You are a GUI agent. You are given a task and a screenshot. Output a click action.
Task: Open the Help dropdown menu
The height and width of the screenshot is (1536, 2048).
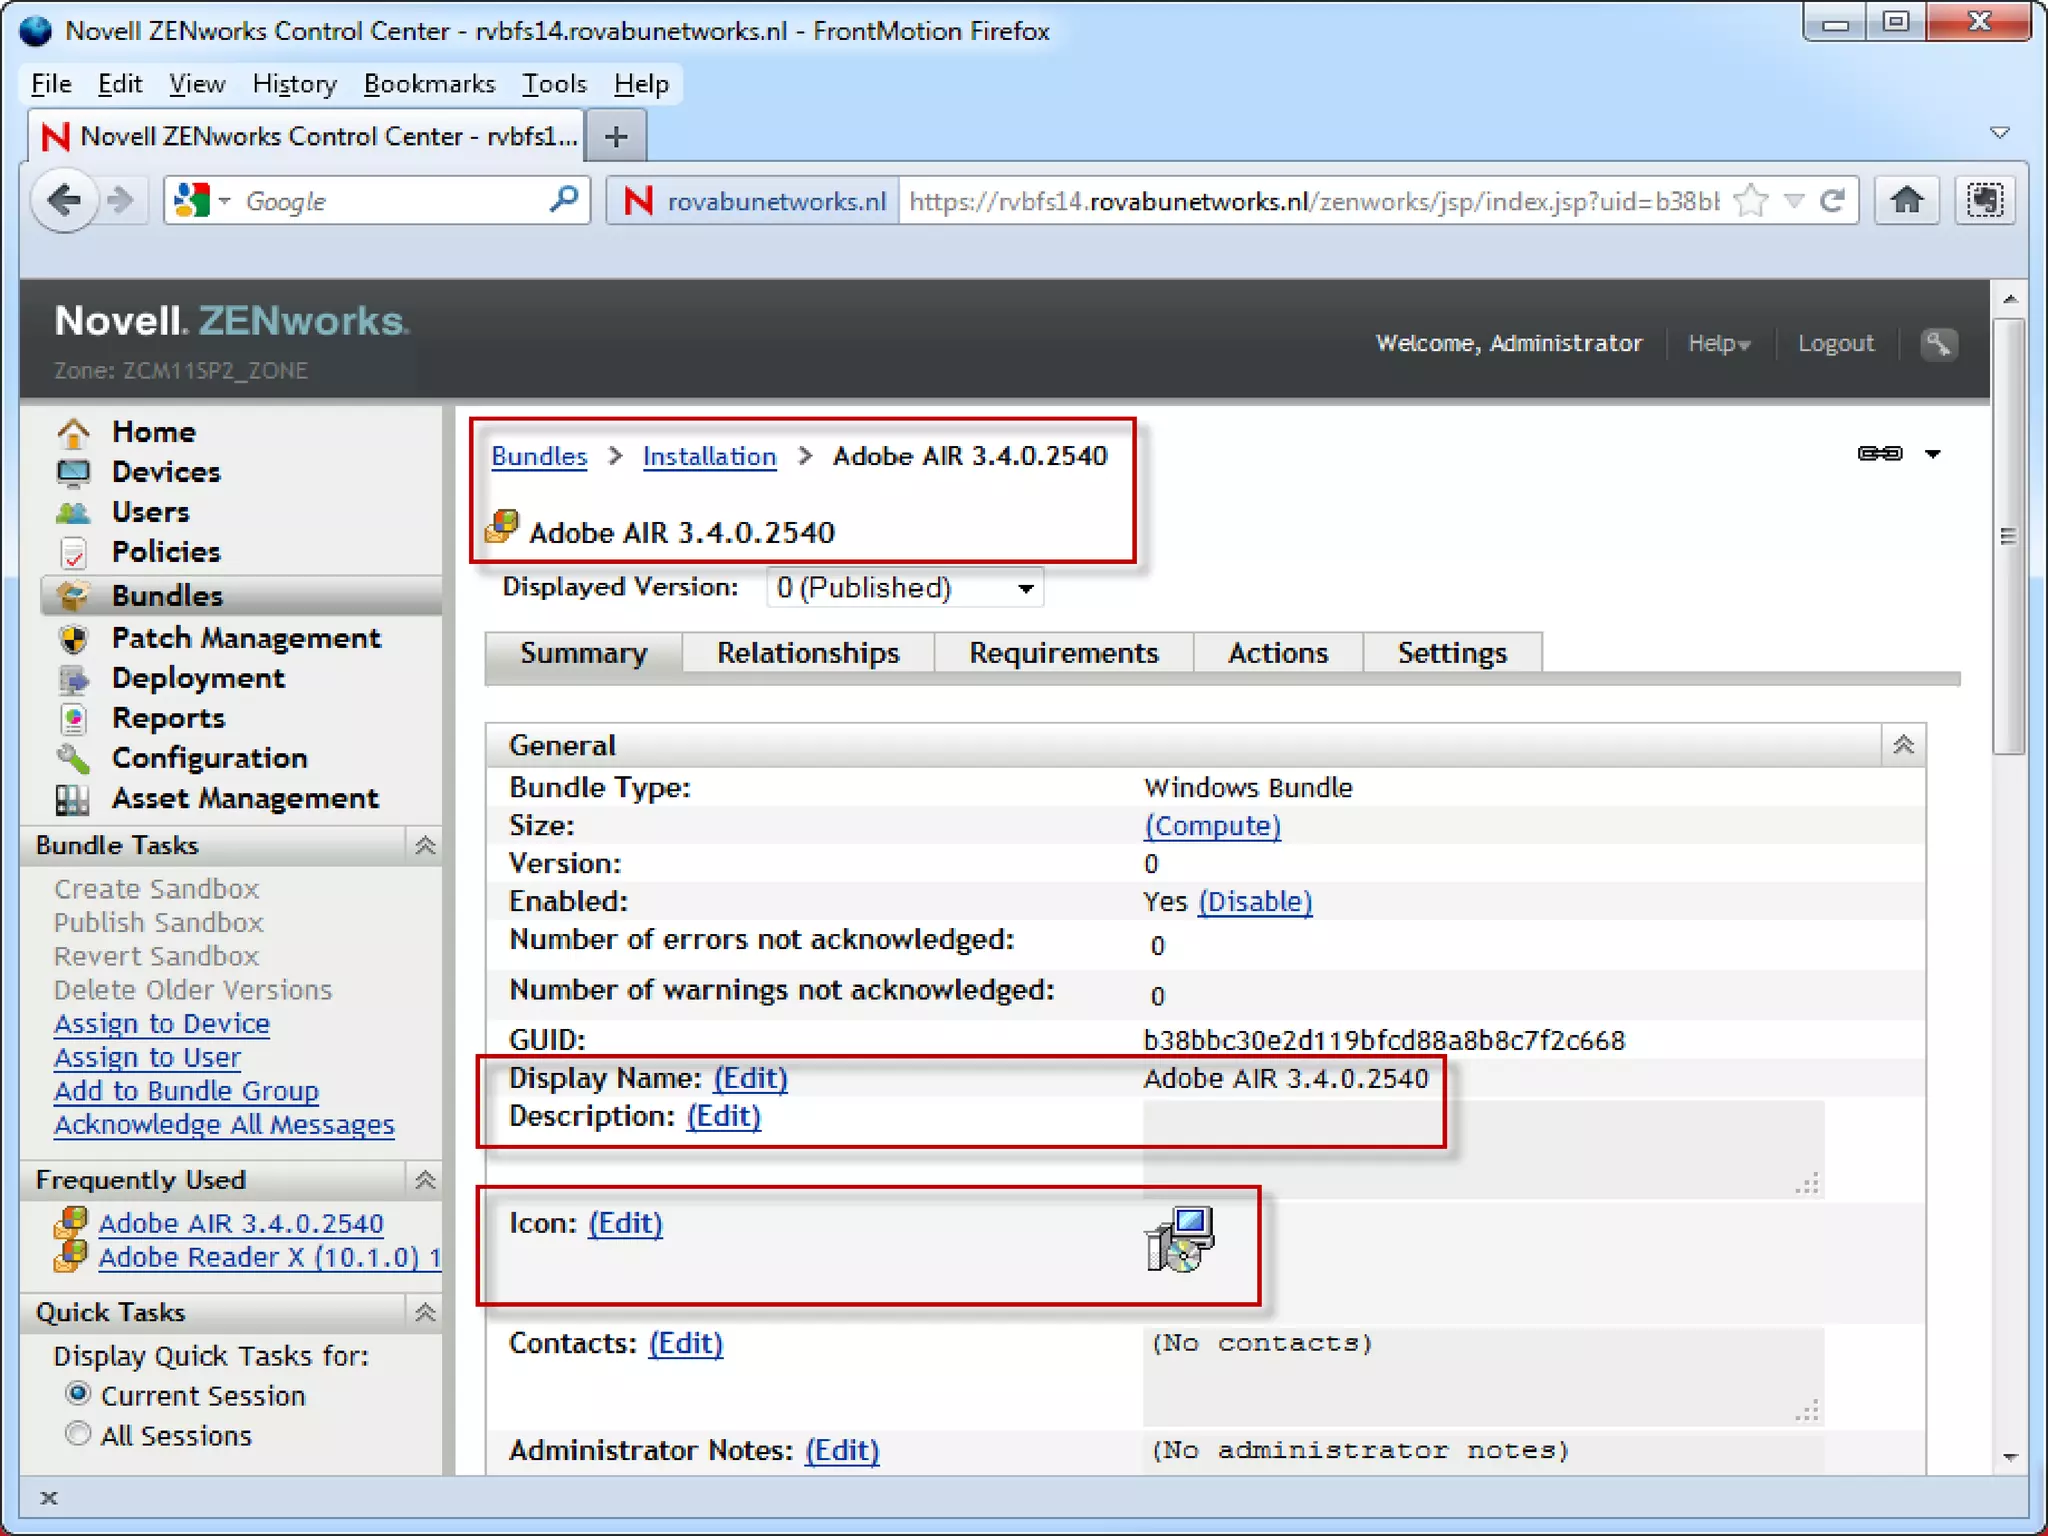pos(1719,343)
